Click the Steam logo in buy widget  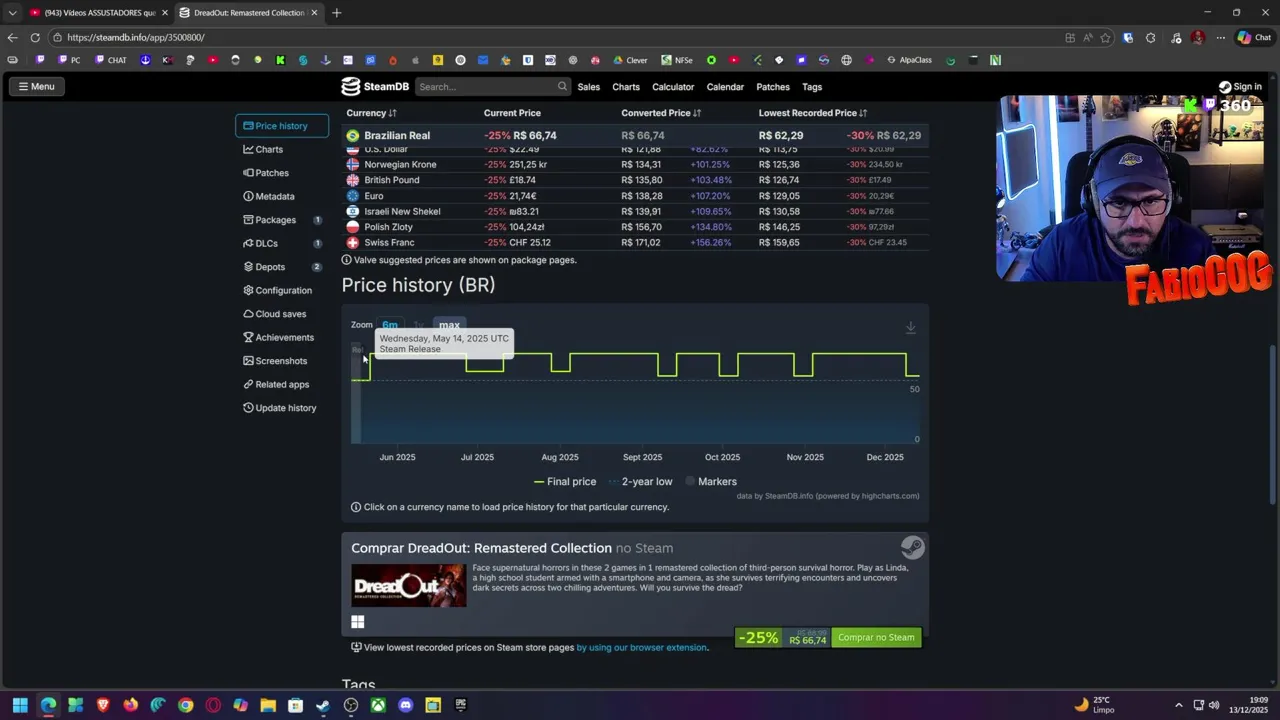[x=912, y=547]
